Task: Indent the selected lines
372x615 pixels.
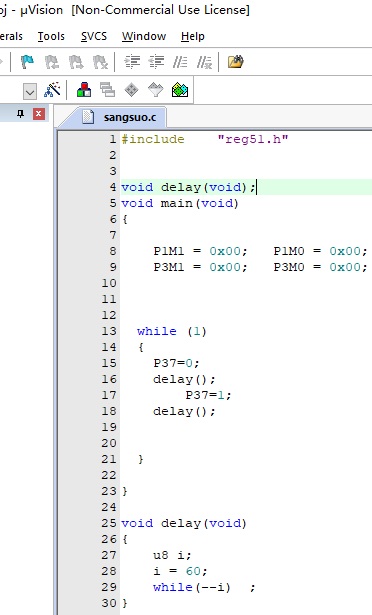Action: (132, 62)
